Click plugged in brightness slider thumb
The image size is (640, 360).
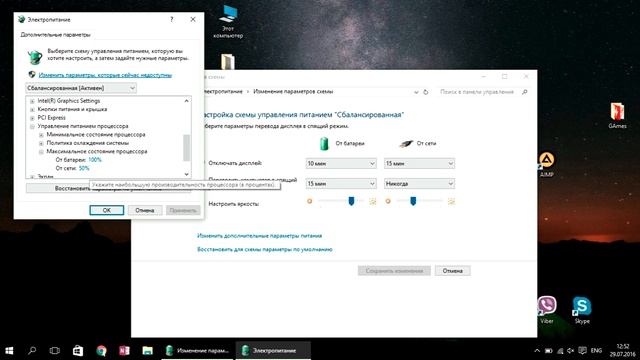(413, 200)
